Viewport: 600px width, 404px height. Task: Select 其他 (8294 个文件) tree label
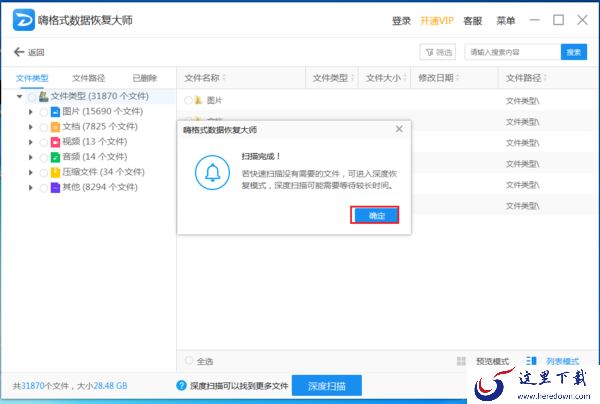pos(100,187)
